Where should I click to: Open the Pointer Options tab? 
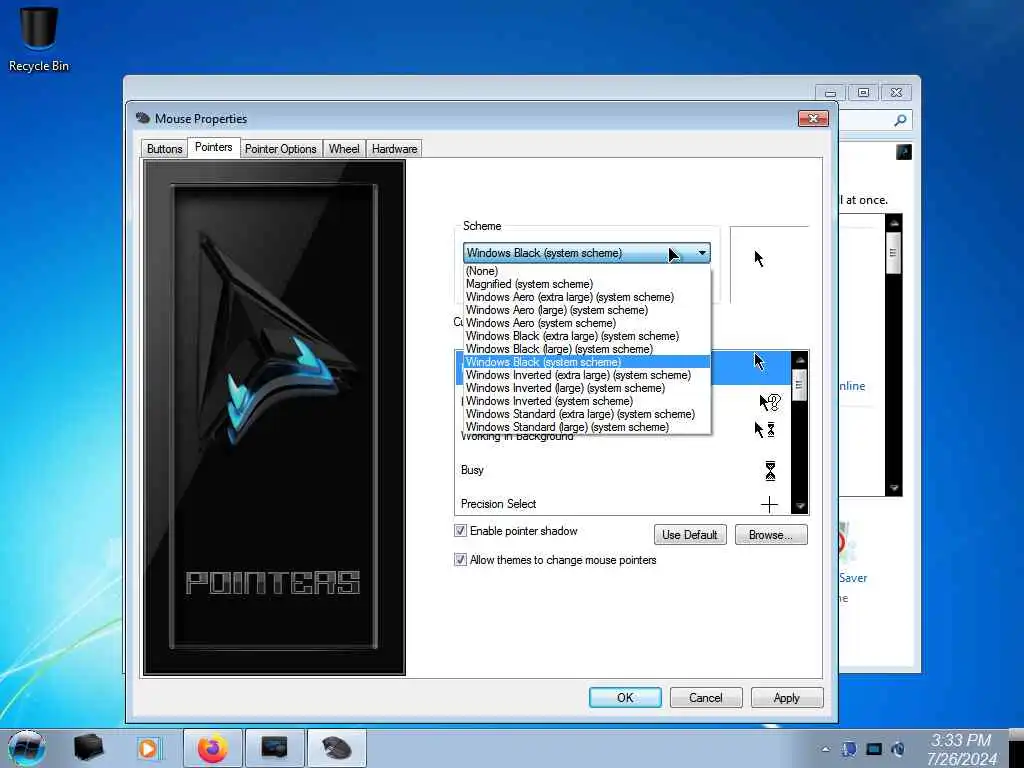(280, 149)
